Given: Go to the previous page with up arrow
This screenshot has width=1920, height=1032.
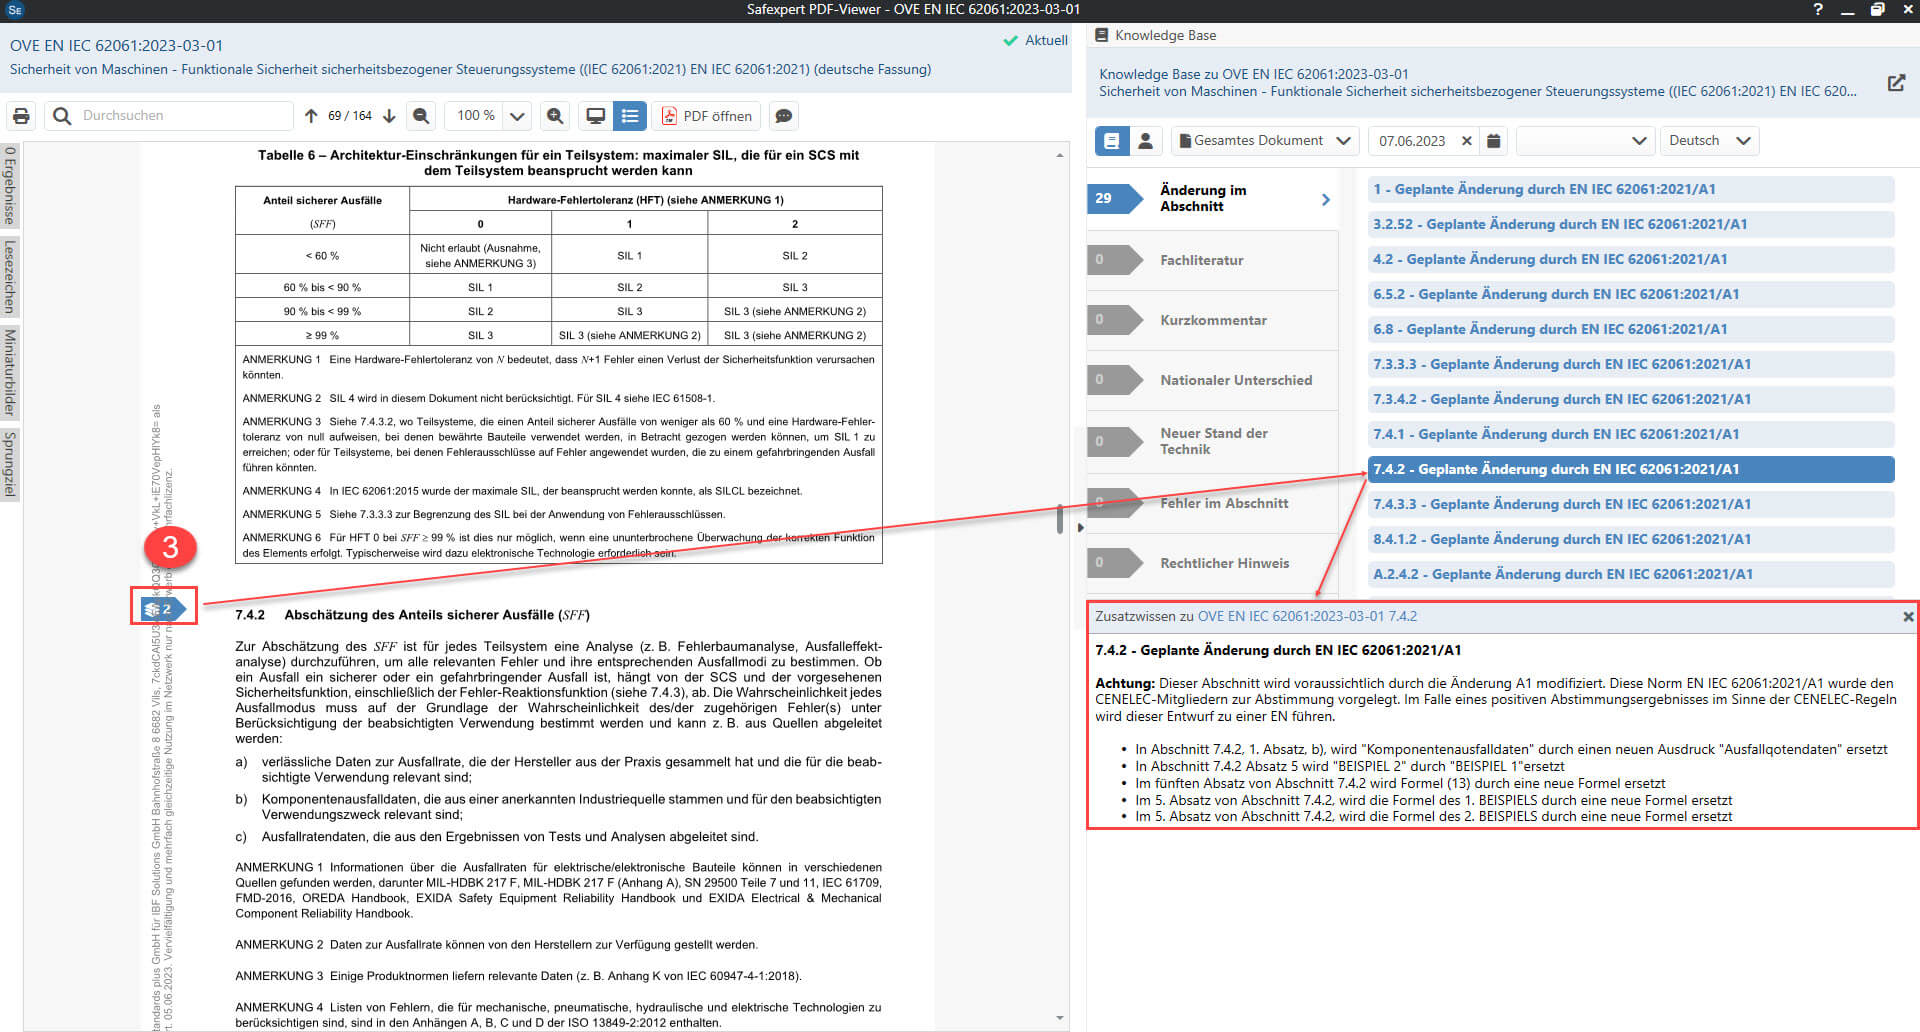Looking at the screenshot, I should 311,116.
